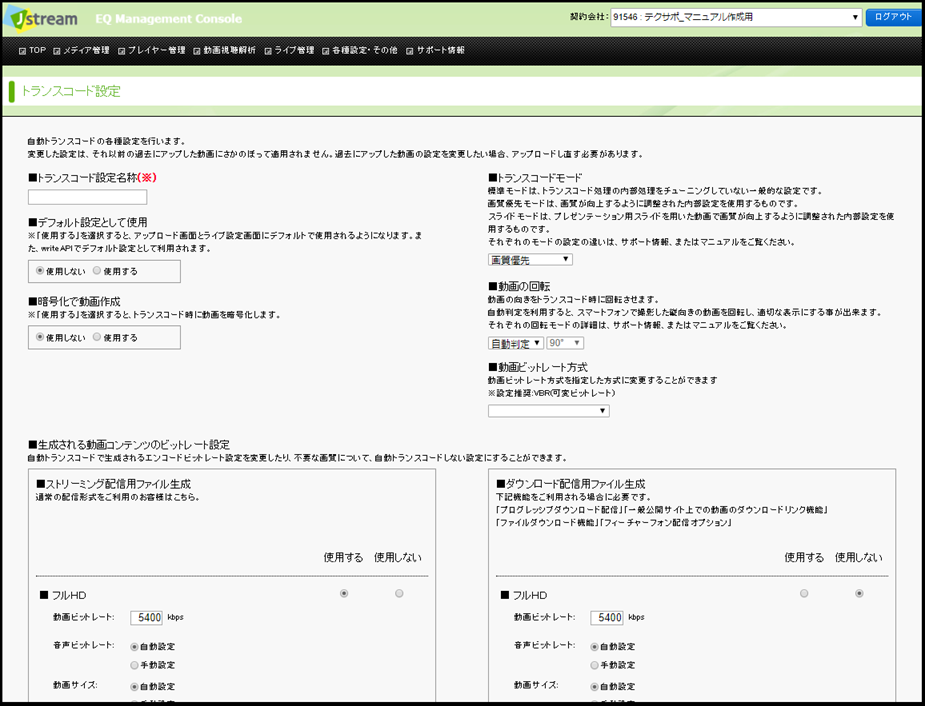Click the icon beside メディア管理
925x706 pixels.
click(57, 51)
